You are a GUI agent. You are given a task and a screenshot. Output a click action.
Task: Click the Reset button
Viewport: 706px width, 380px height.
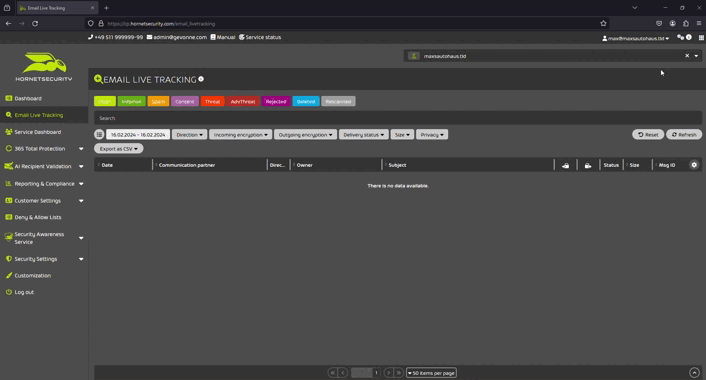click(x=648, y=135)
